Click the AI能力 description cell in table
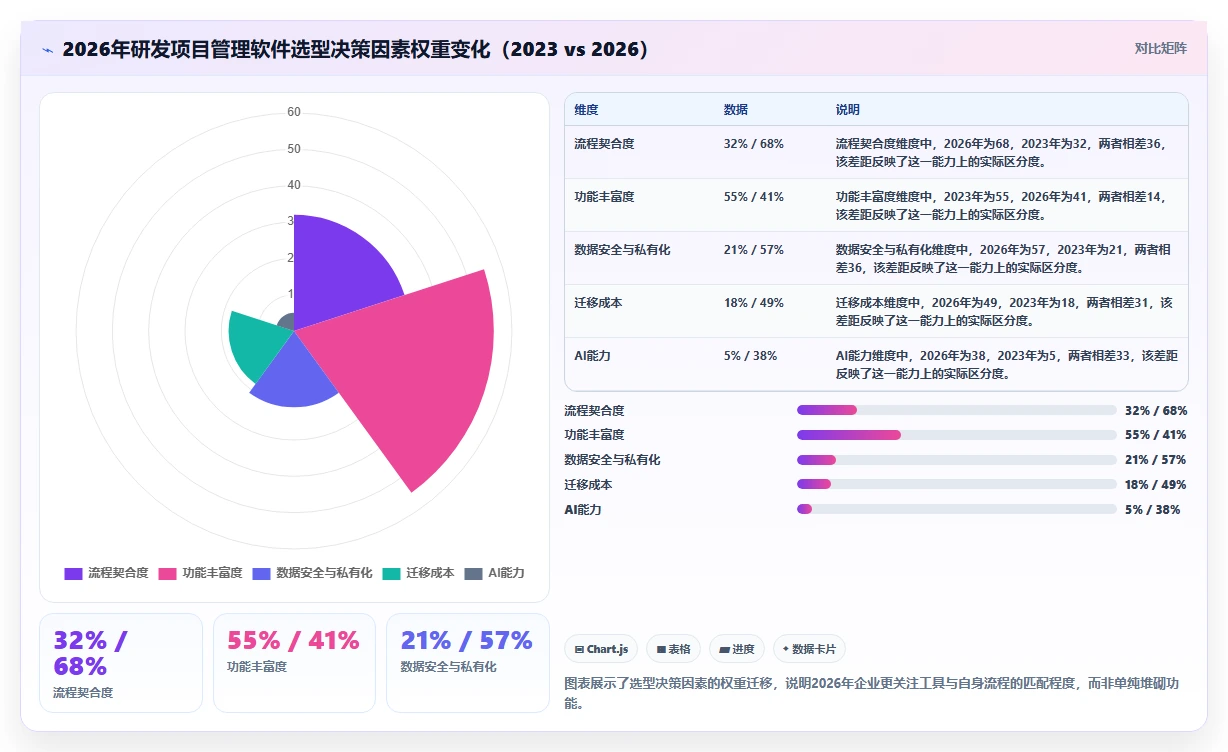Screen dimensions: 1228x752 point(1006,364)
